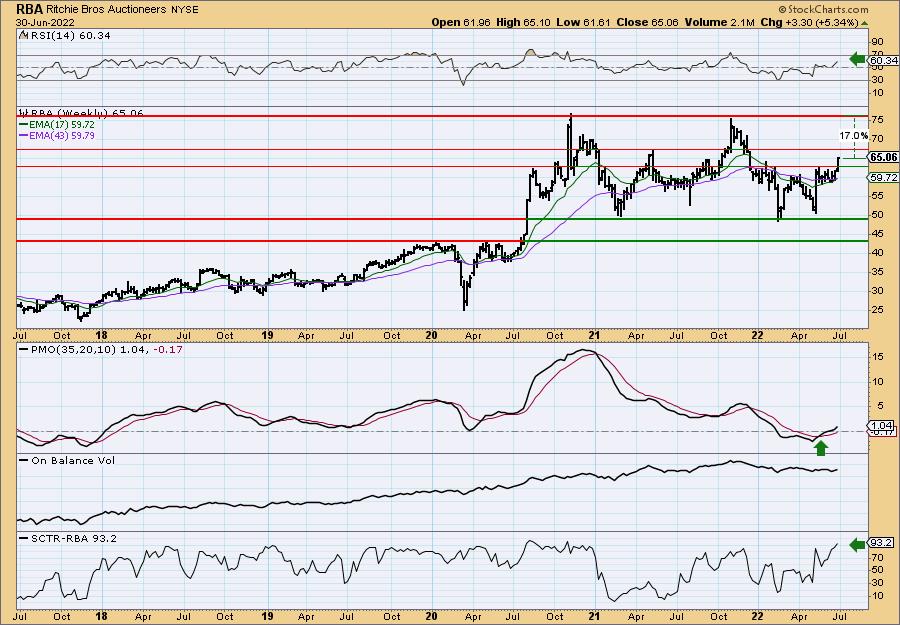Screen dimensions: 900x625
Task: Click the 45 price axis label
Action: (x=877, y=234)
